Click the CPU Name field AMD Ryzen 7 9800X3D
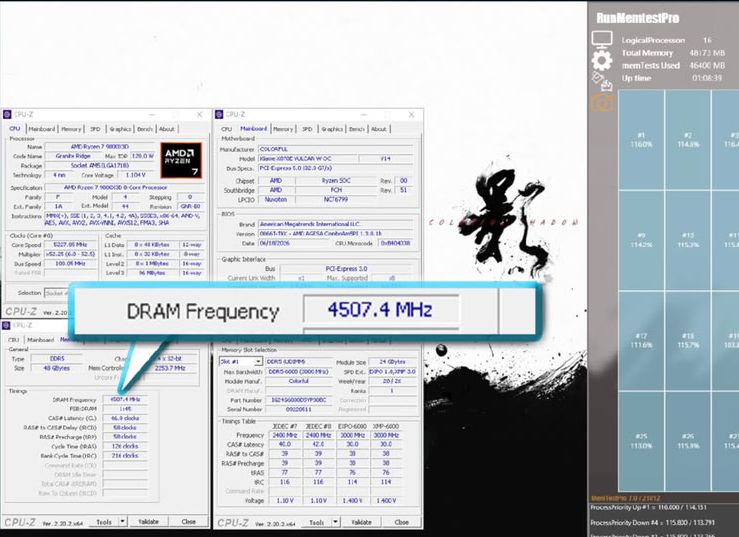Viewport: 739px width, 537px height. click(99, 147)
